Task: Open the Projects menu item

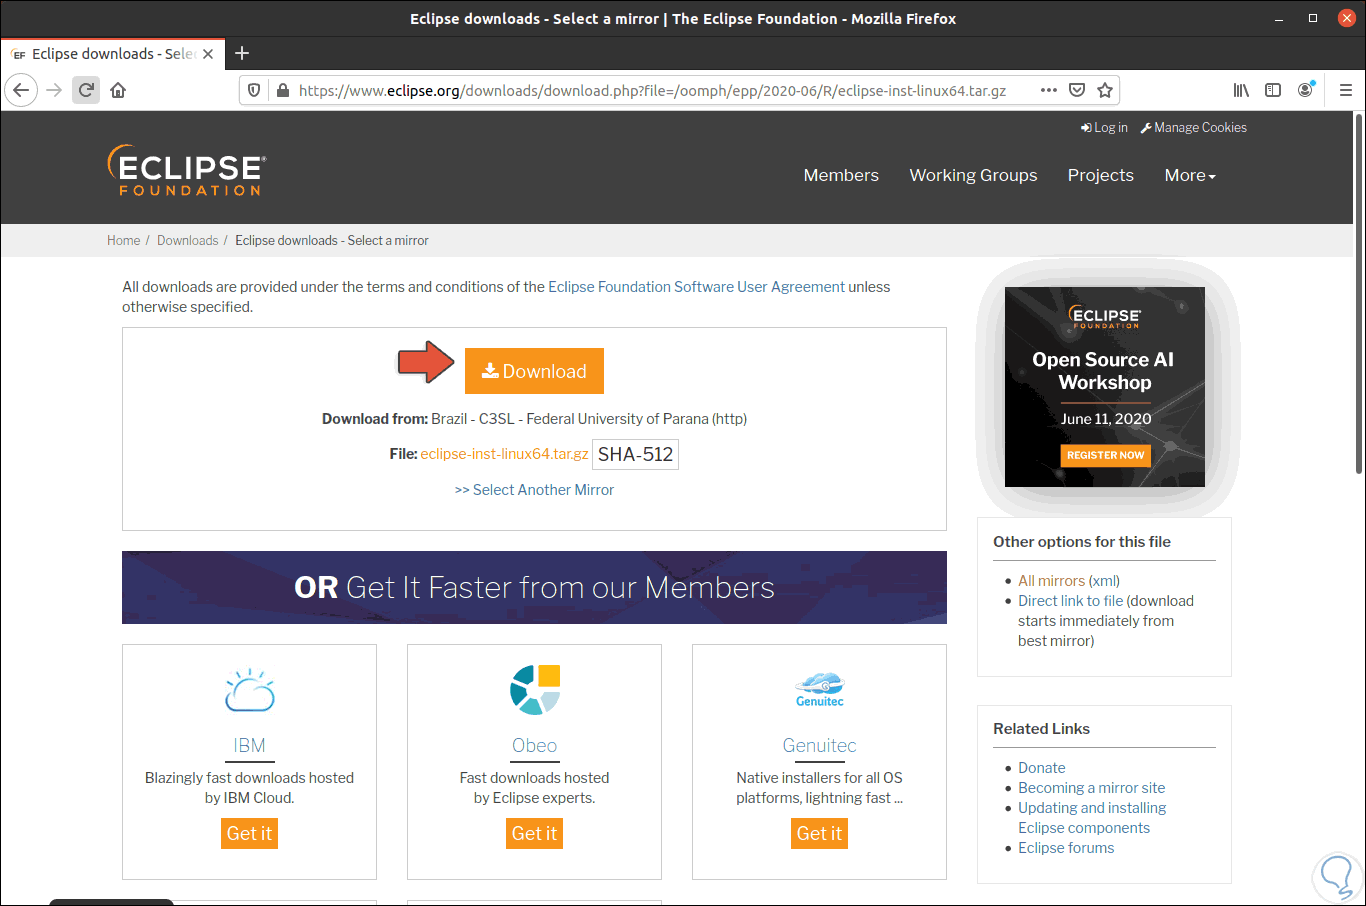Action: click(1101, 175)
